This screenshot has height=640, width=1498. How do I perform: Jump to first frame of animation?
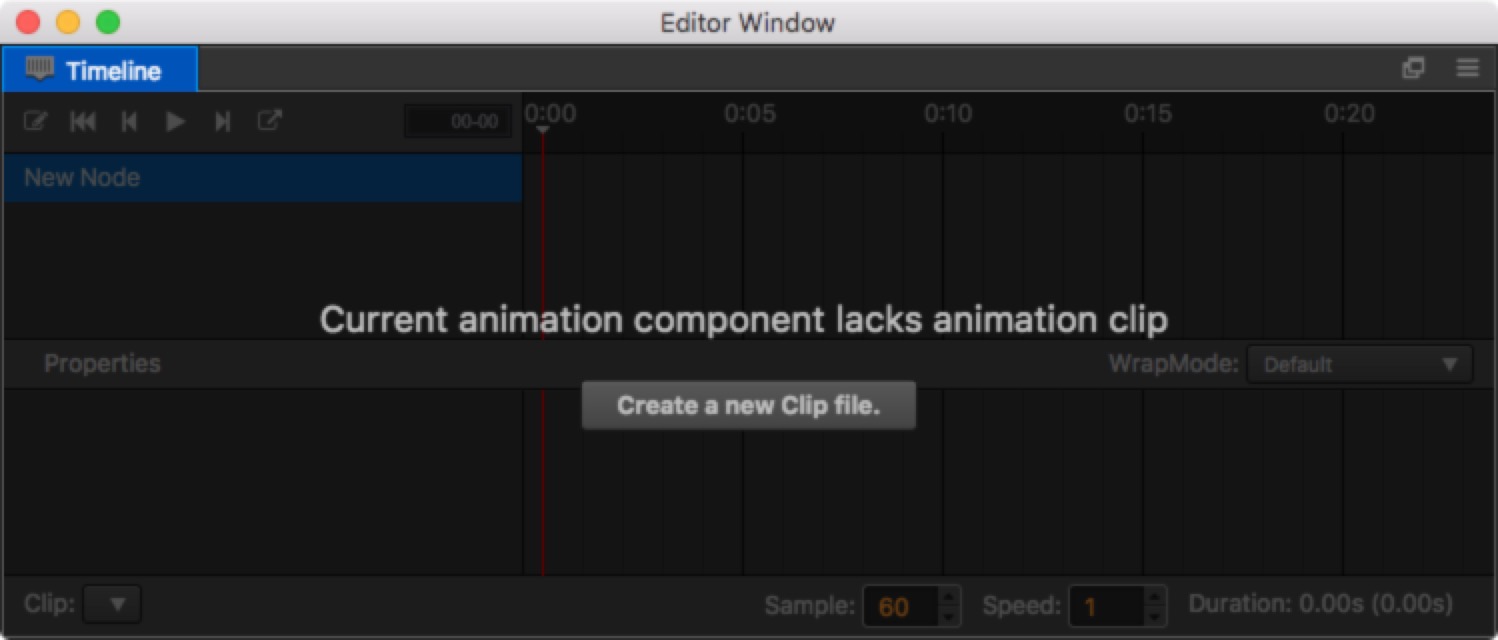click(x=83, y=122)
